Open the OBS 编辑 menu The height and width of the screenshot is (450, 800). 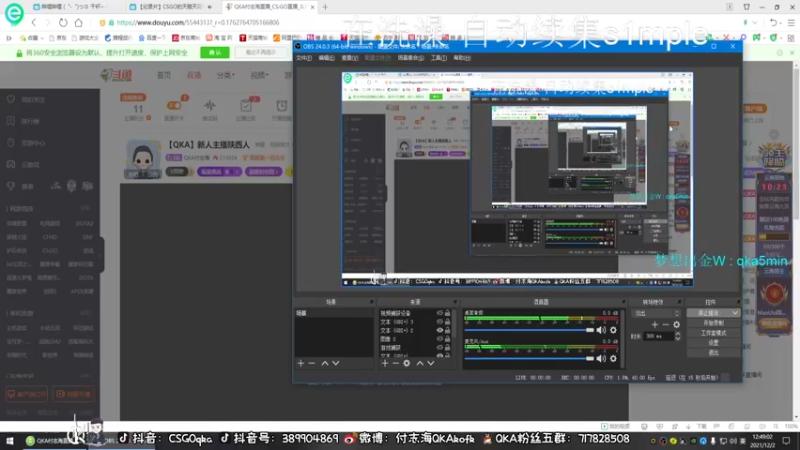[327, 58]
